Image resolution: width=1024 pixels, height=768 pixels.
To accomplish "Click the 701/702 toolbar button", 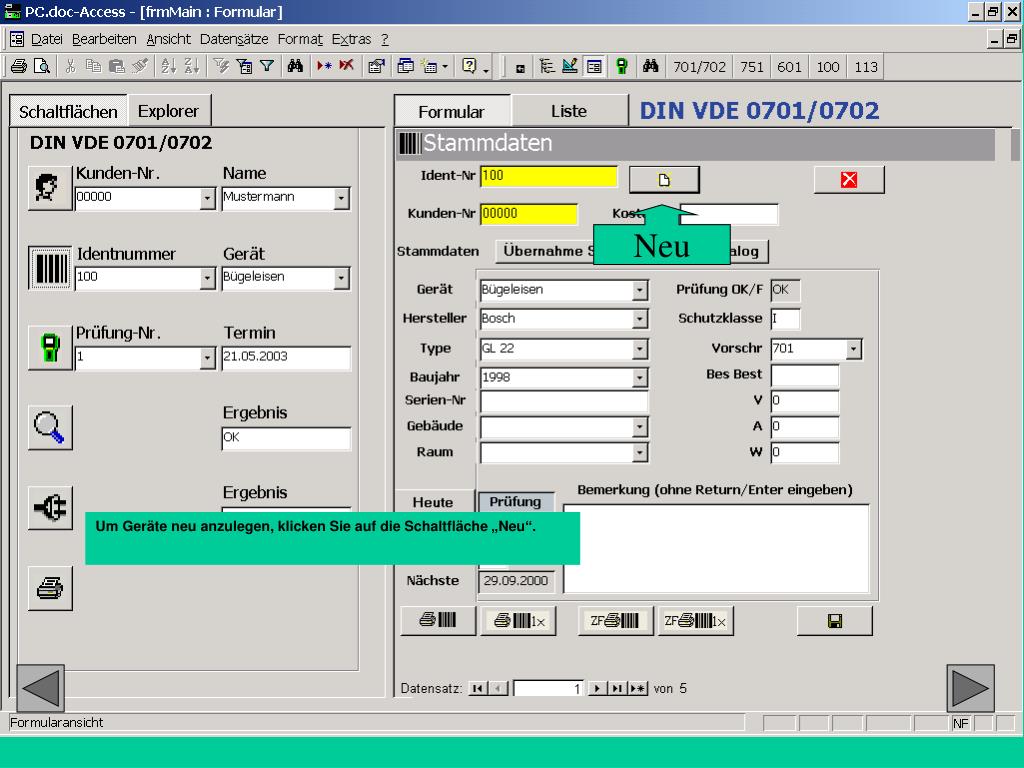I will pos(699,67).
